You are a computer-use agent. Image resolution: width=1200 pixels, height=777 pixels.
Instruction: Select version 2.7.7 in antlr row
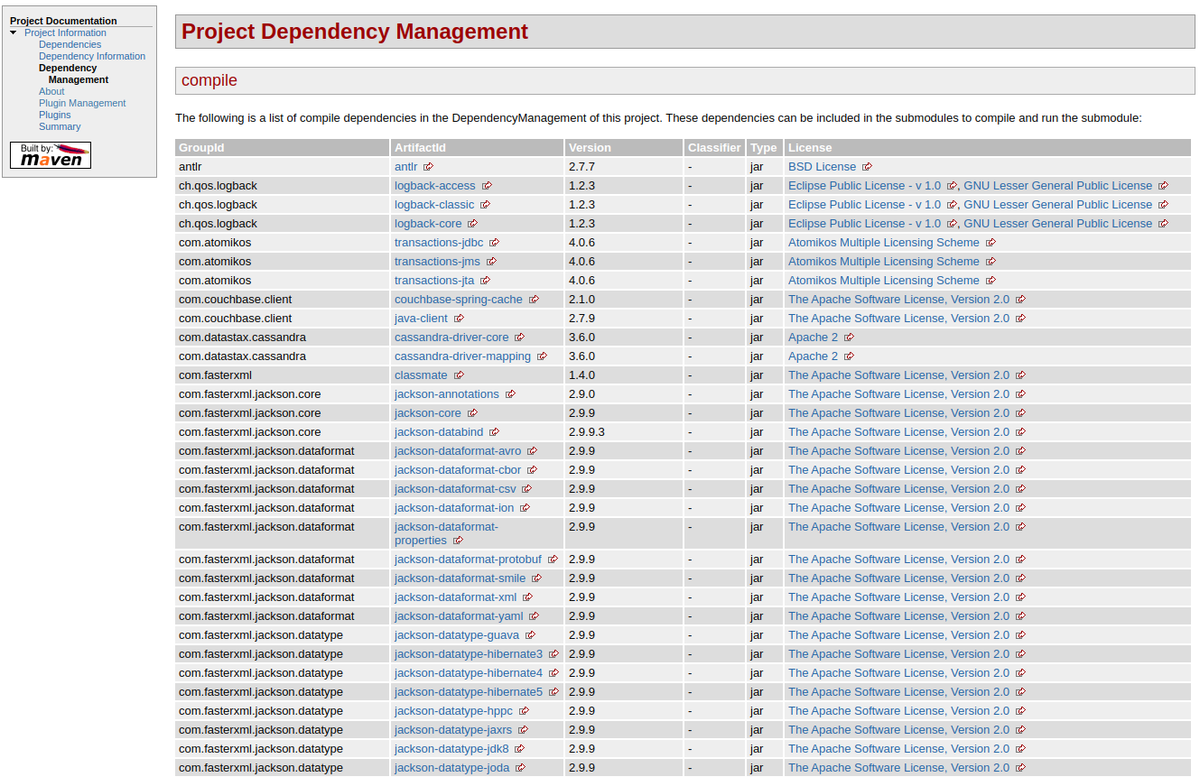tap(582, 167)
